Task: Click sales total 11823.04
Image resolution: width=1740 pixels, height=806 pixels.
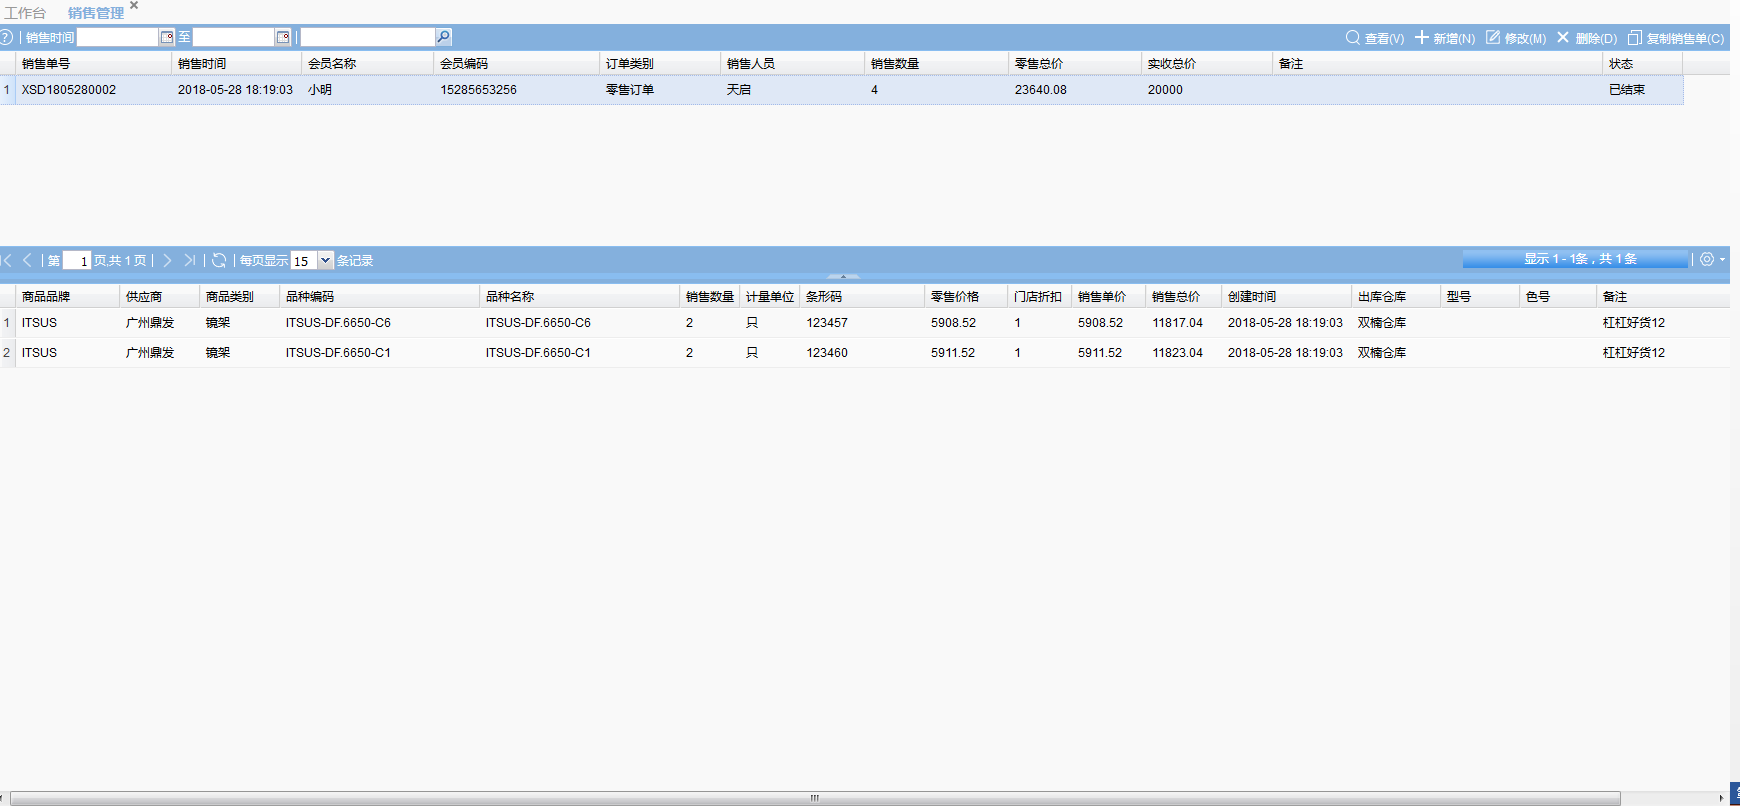Action: point(1177,353)
